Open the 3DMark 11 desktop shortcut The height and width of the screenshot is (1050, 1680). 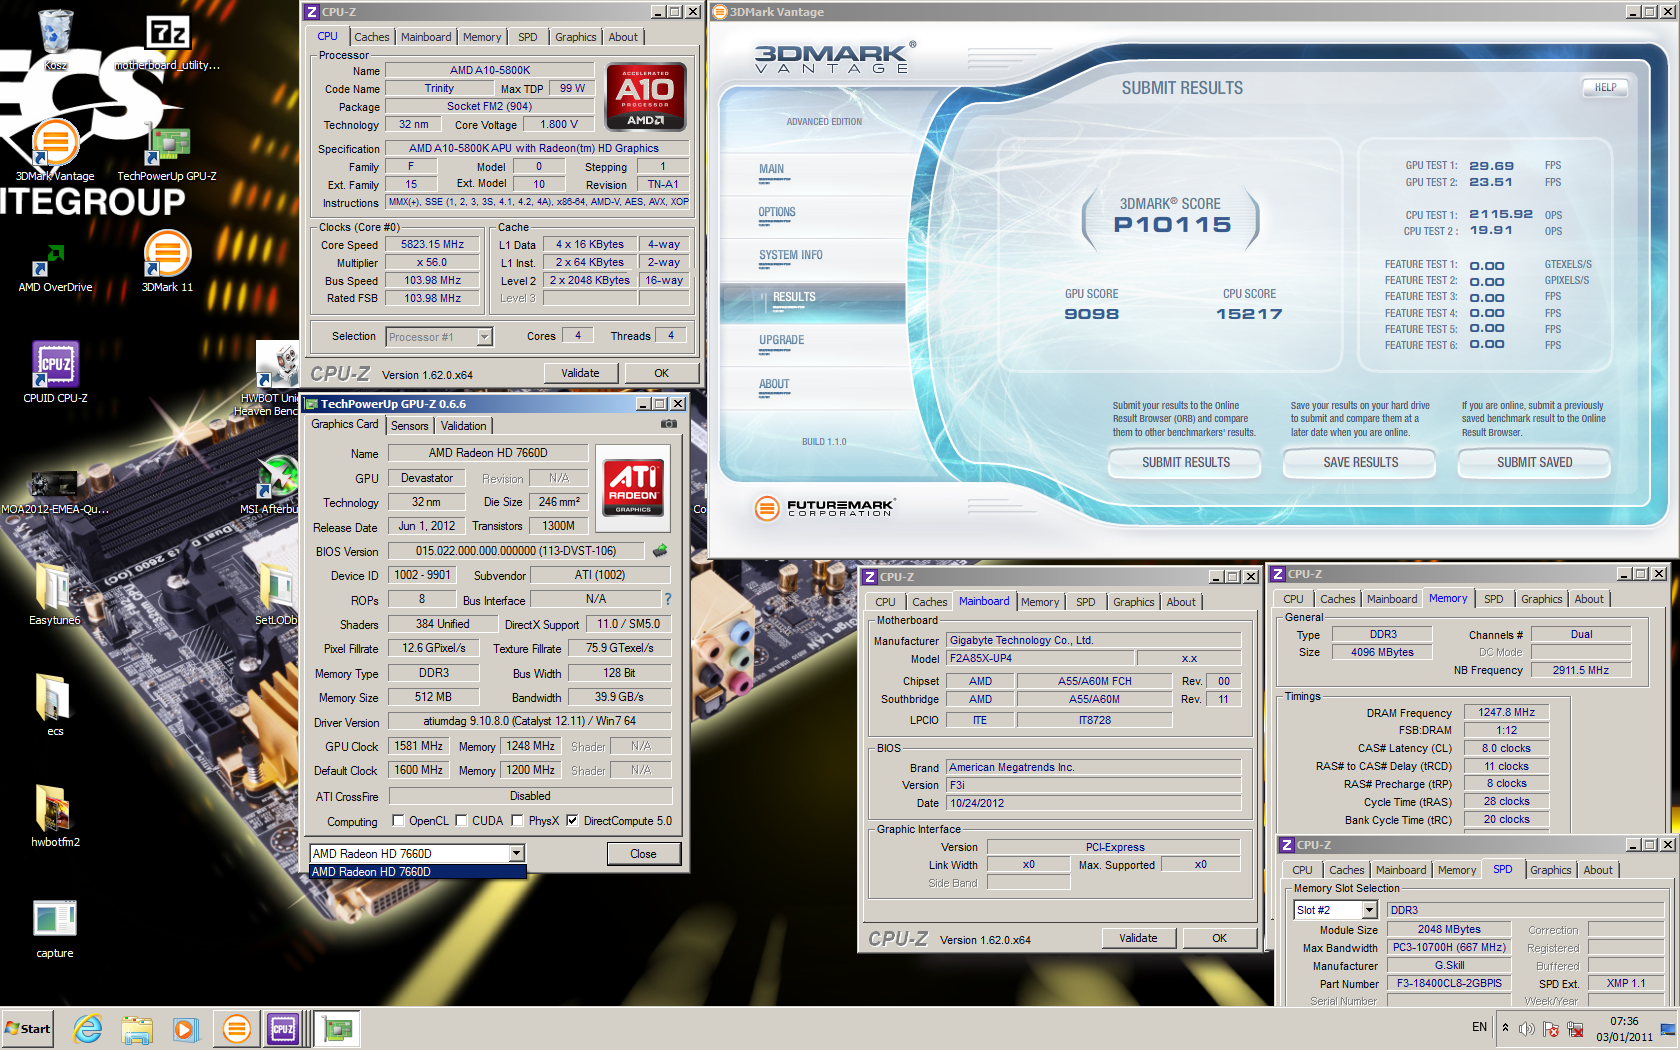[x=167, y=262]
